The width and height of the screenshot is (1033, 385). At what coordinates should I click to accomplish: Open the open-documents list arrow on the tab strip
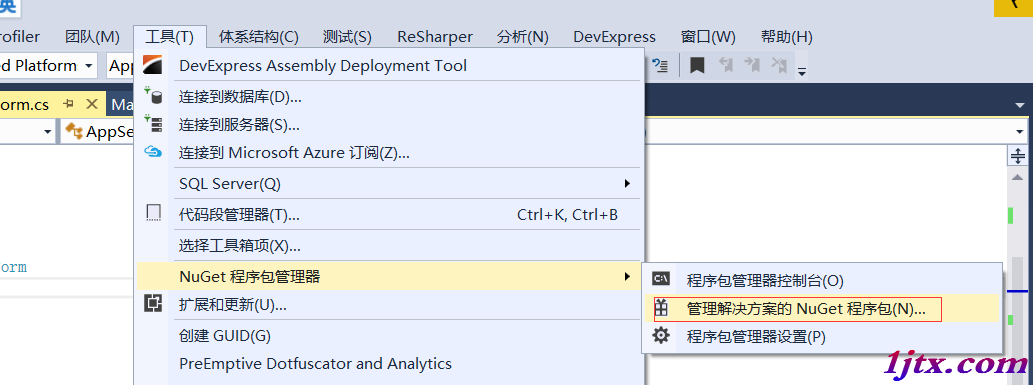[x=1020, y=105]
